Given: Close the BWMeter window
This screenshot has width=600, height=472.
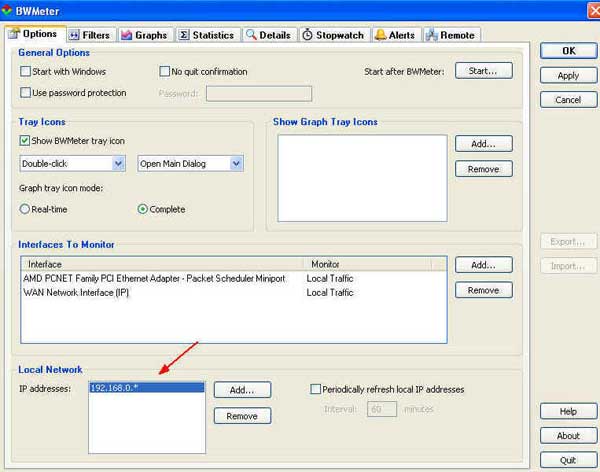Looking at the screenshot, I should click(x=593, y=11).
